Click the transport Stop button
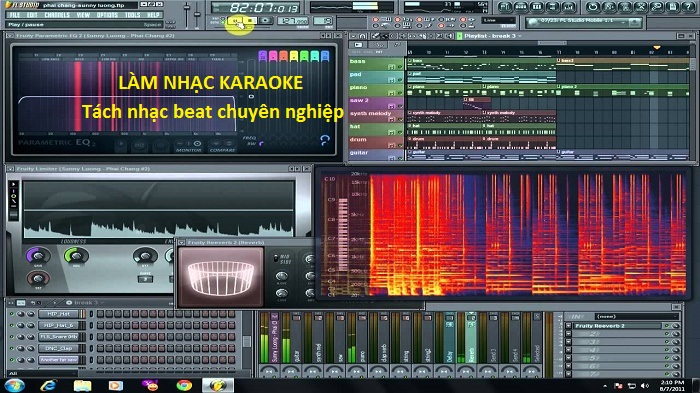 [x=251, y=21]
